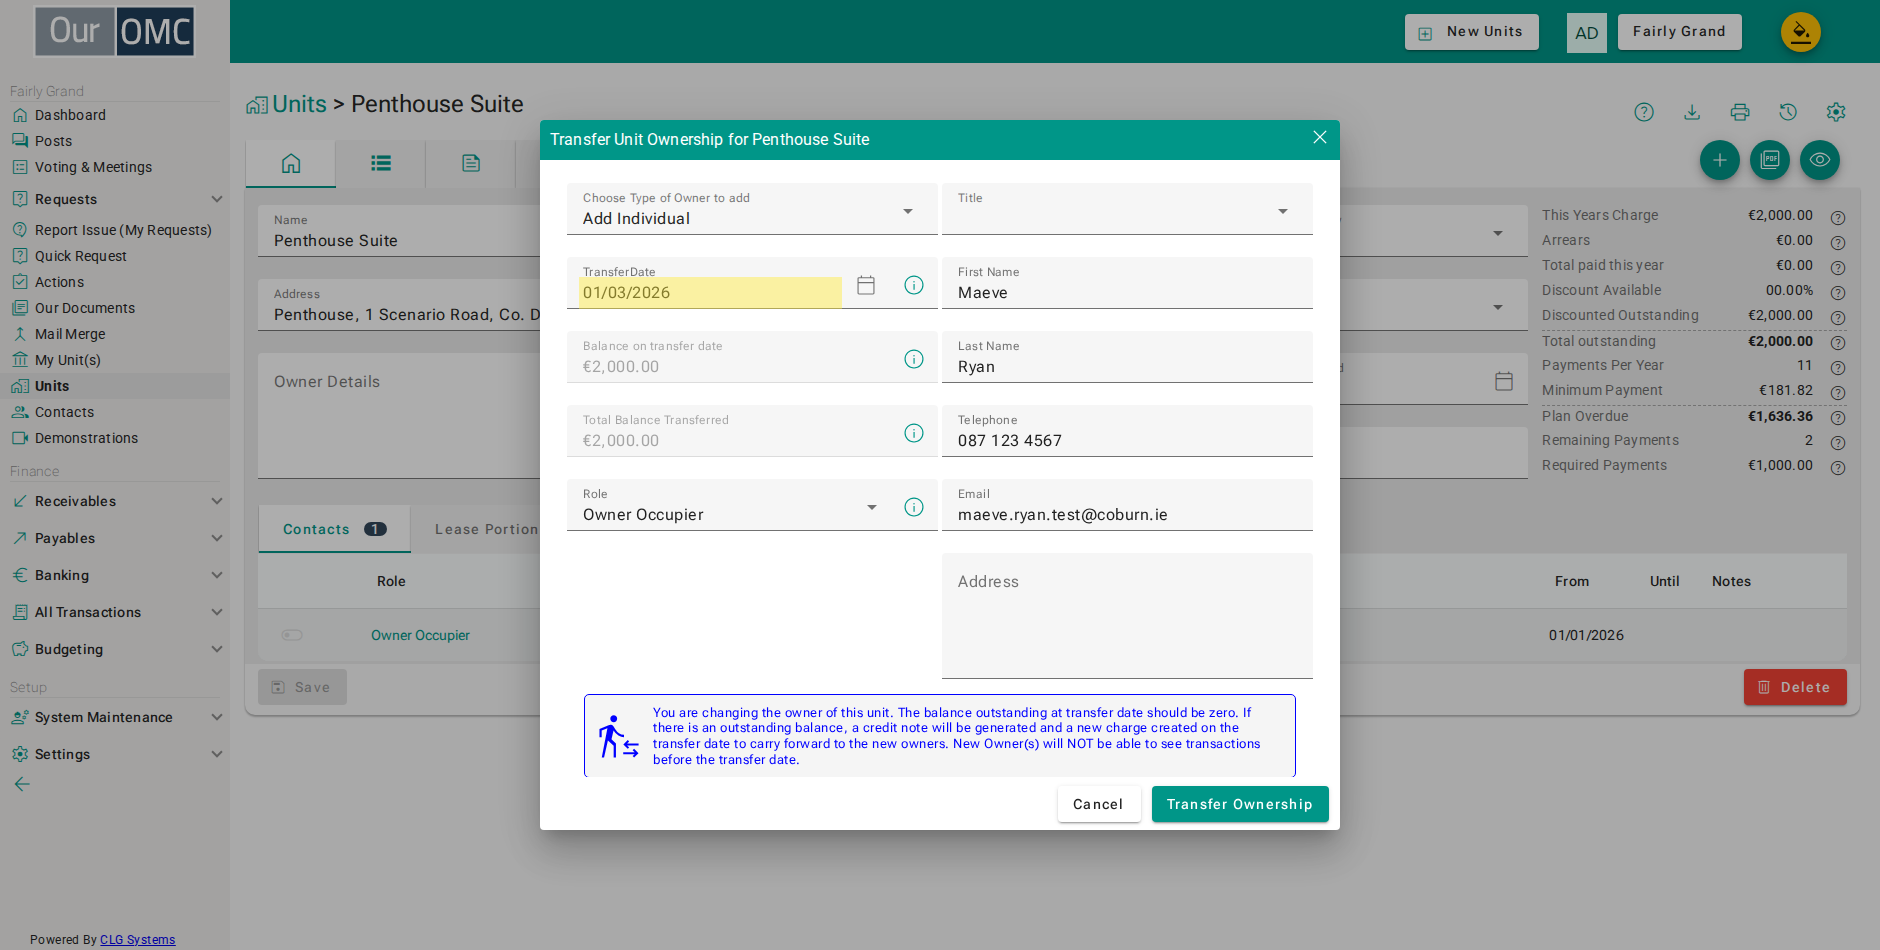Expand the Requests sidebar menu
The width and height of the screenshot is (1880, 950).
[117, 199]
